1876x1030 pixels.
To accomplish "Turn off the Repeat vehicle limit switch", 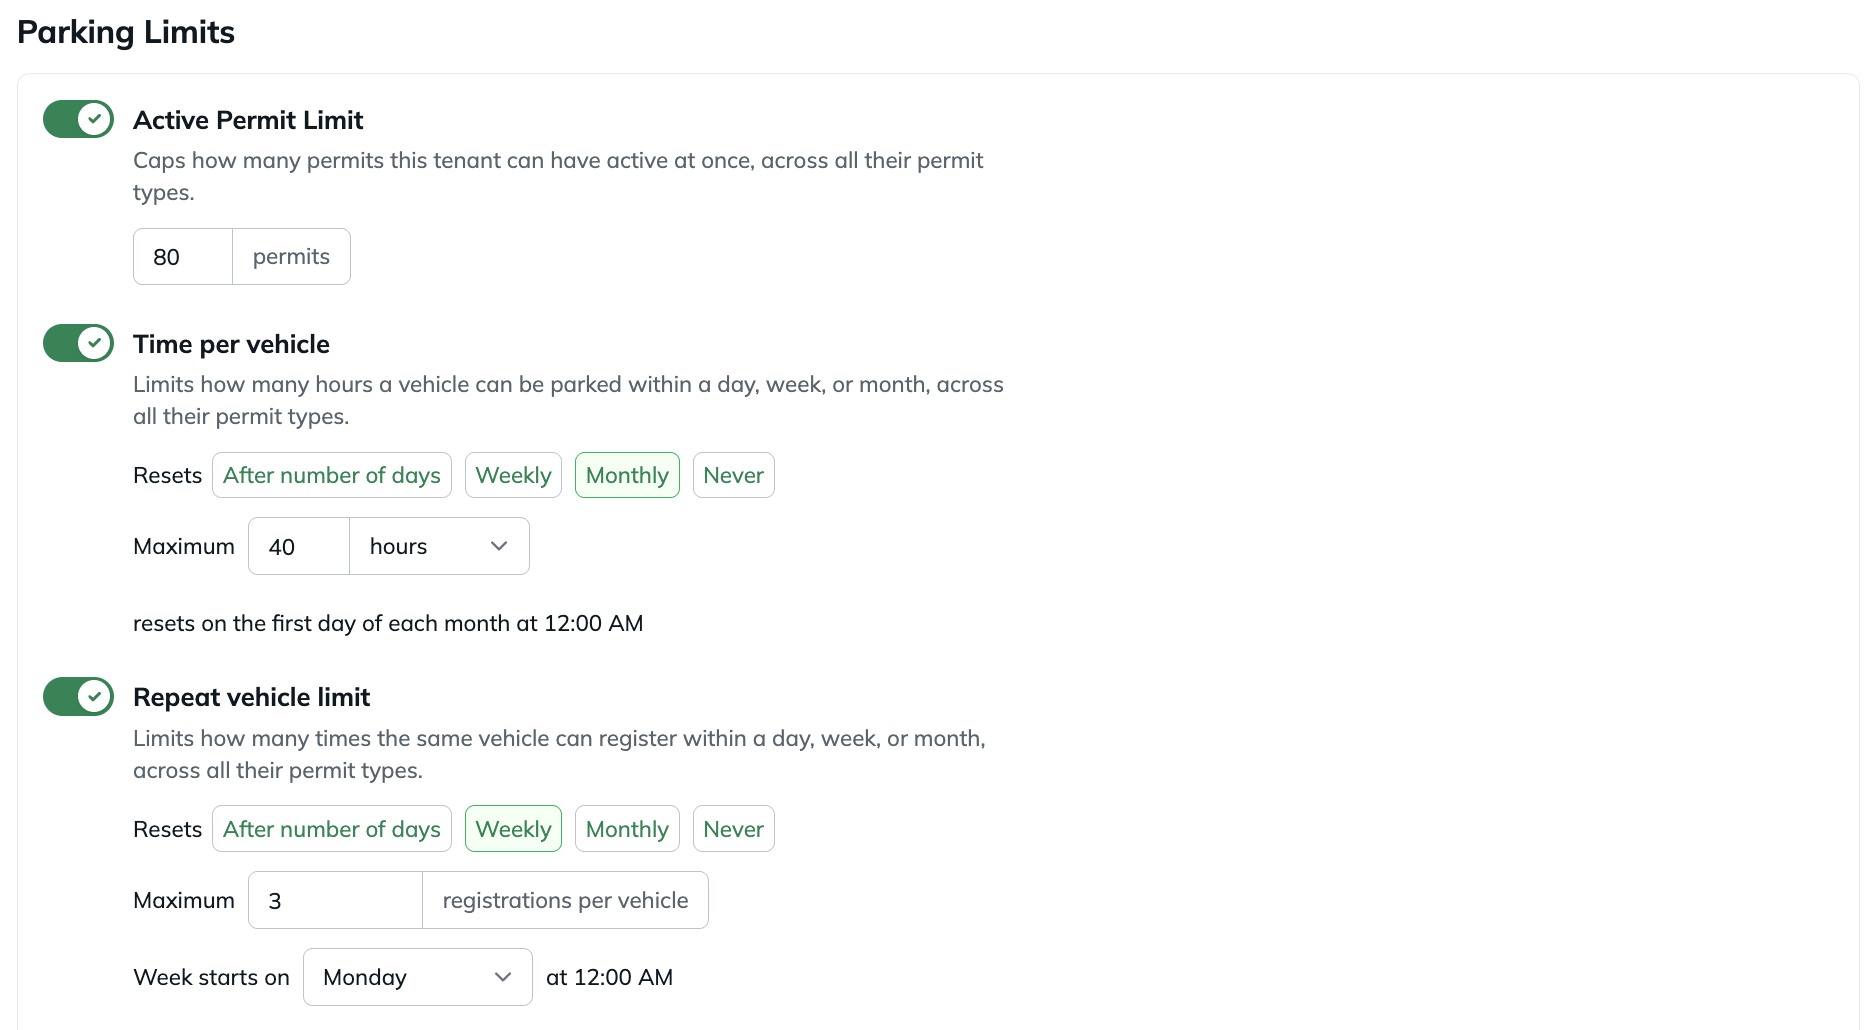I will pos(78,696).
